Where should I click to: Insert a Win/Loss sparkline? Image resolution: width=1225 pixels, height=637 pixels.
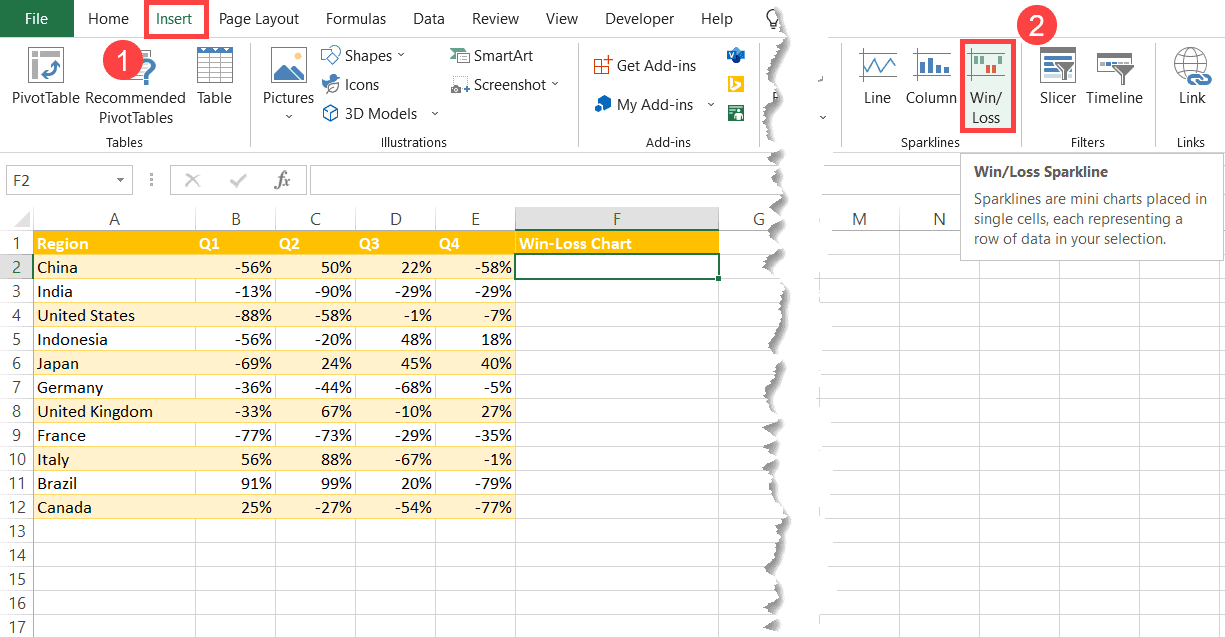(987, 85)
